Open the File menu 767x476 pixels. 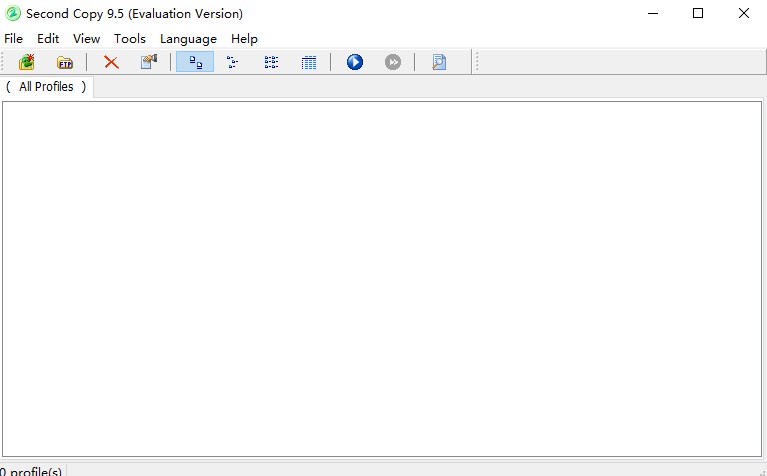[x=13, y=38]
